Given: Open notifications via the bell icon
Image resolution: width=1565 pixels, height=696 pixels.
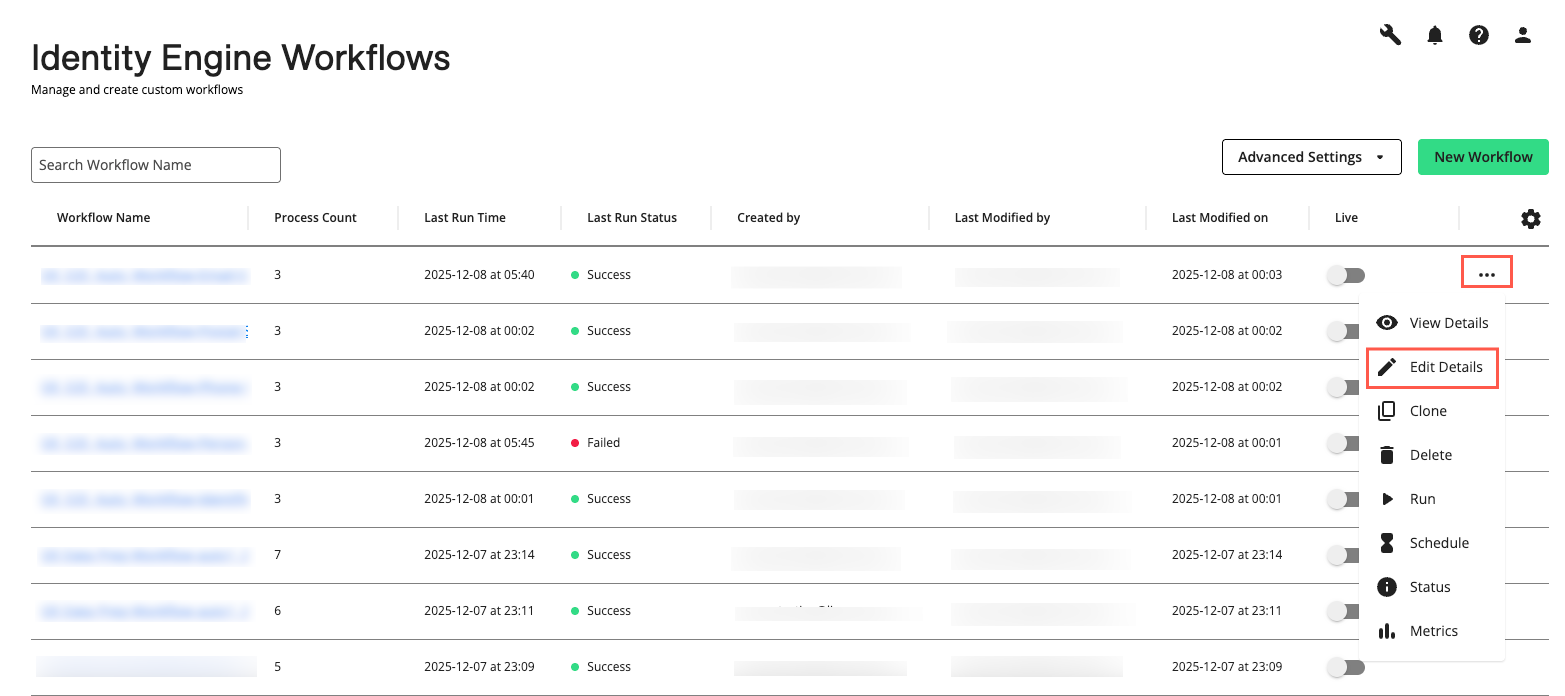Looking at the screenshot, I should click(x=1435, y=34).
